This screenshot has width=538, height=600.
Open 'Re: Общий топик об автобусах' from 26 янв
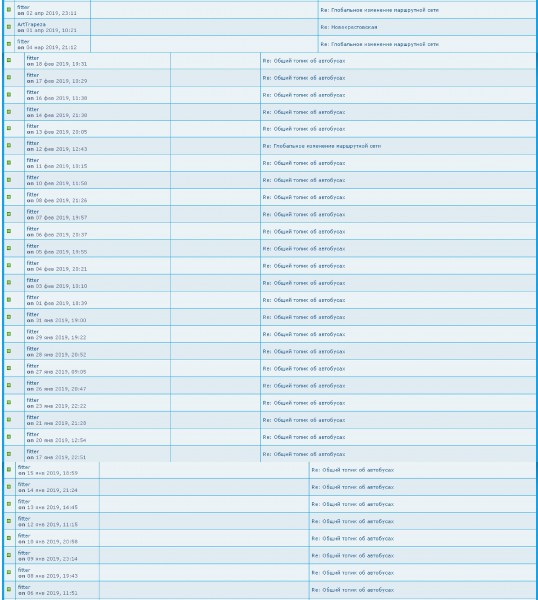click(x=304, y=386)
